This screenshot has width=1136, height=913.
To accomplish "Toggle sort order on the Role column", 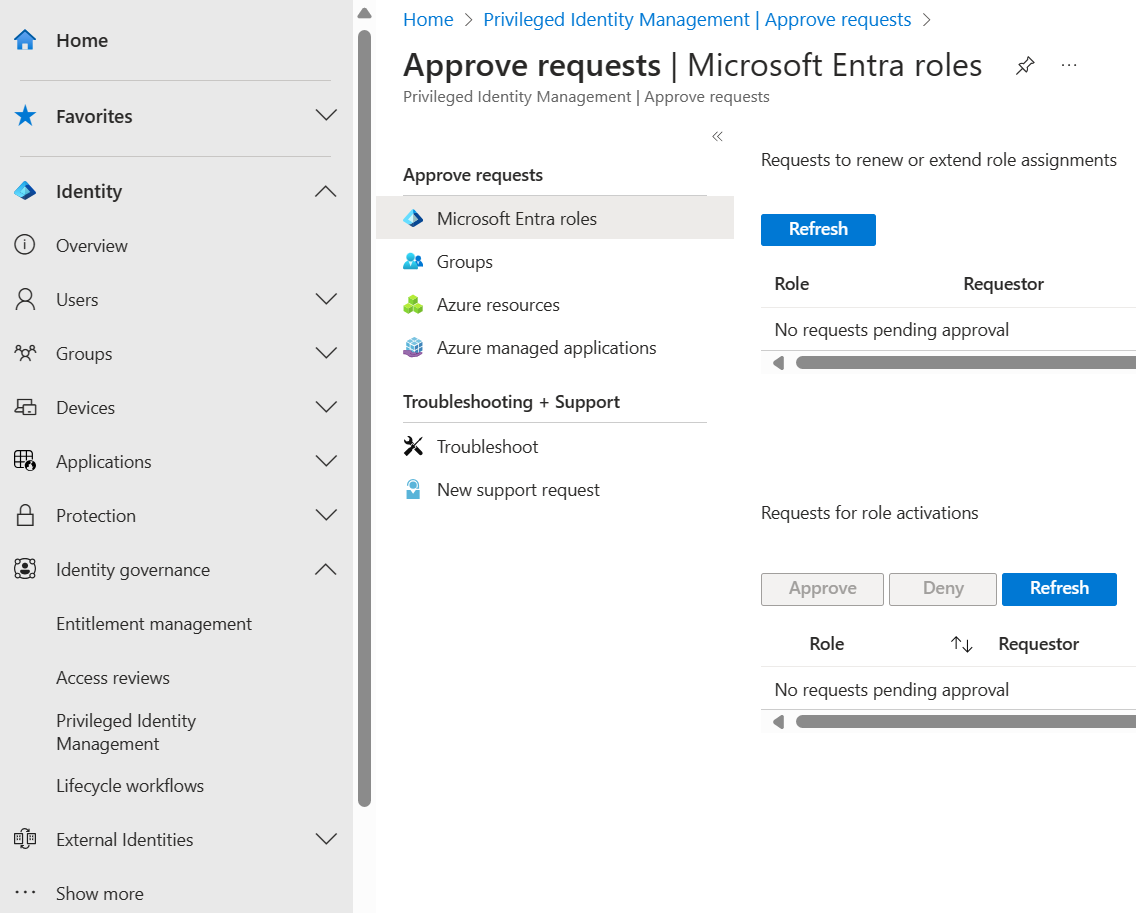I will tap(960, 644).
